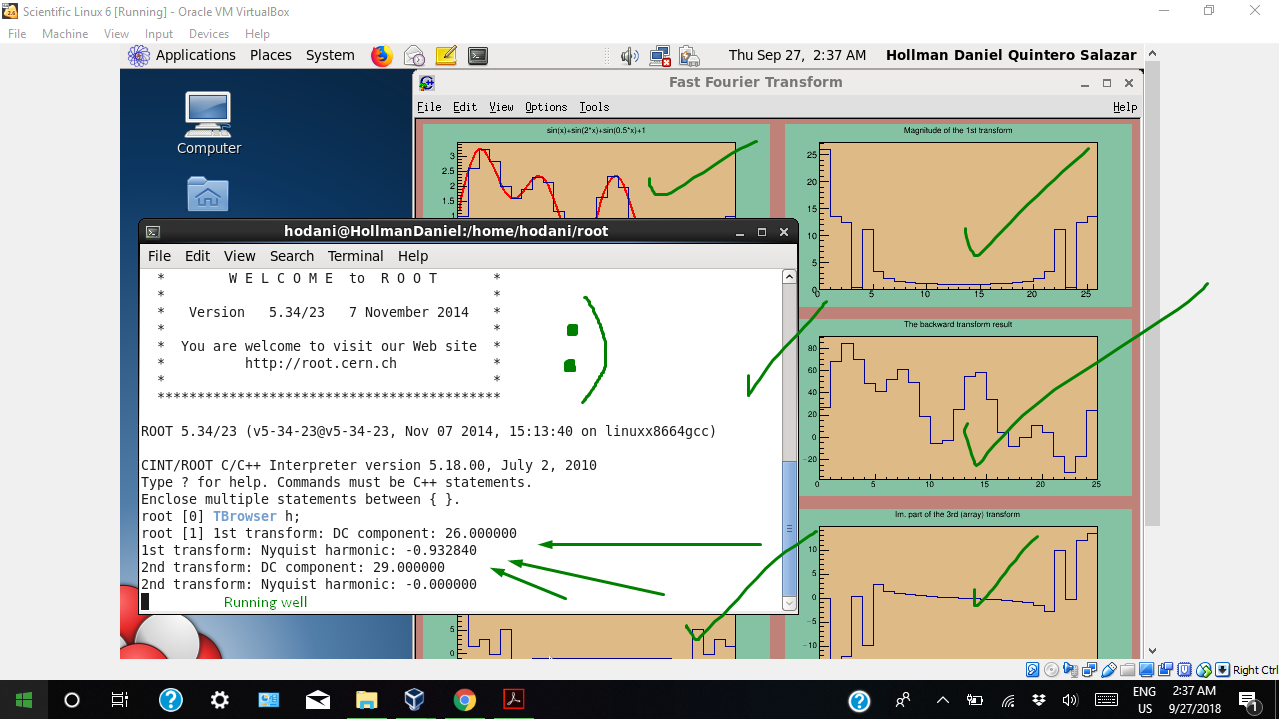The image size is (1279, 719).
Task: Click the terminal's vertical scrollbar thumb
Action: click(789, 528)
